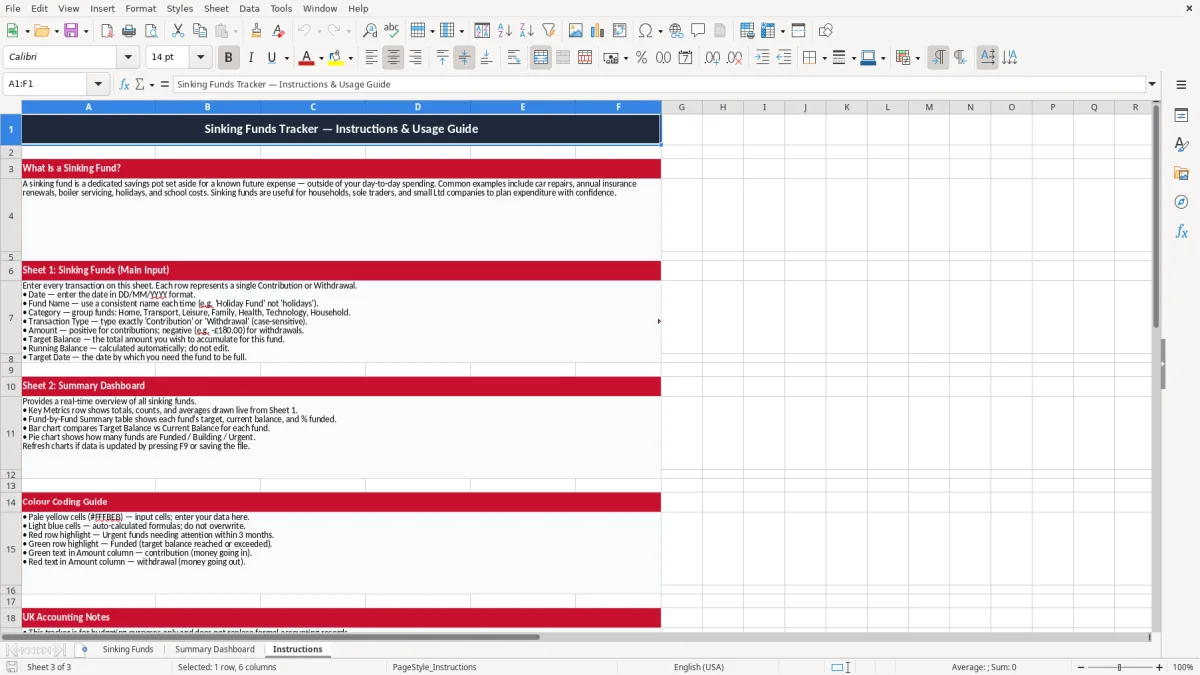
Task: Open the Function Wizard next to the Name Box
Action: pyautogui.click(x=124, y=84)
